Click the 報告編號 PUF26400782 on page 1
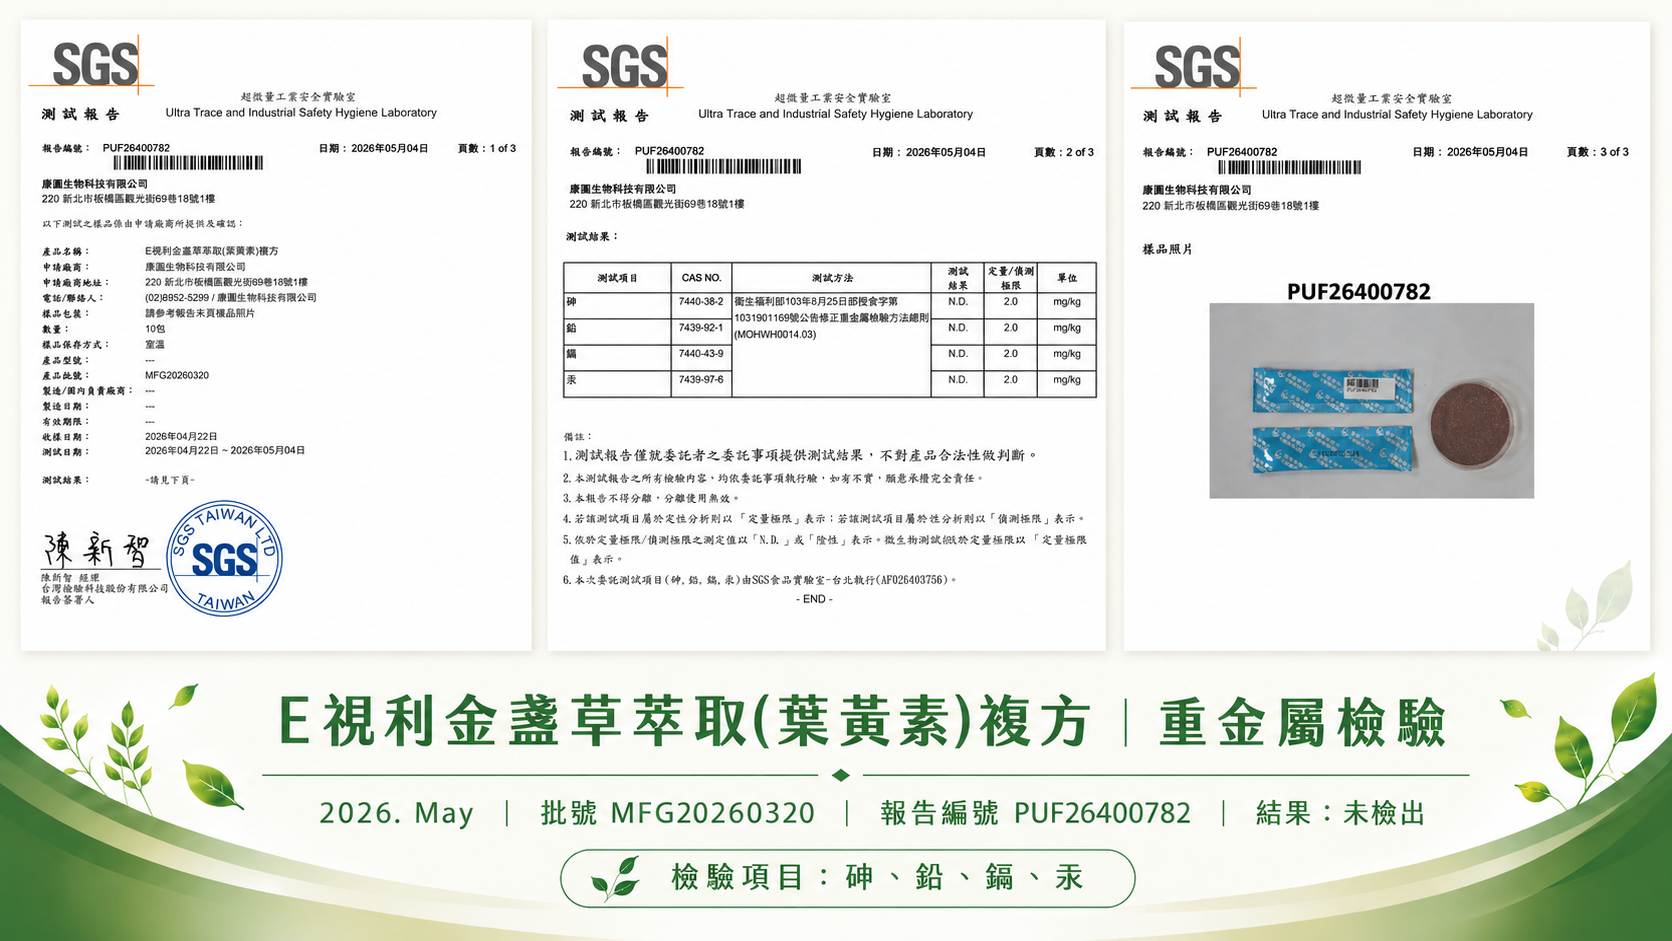 (106, 148)
